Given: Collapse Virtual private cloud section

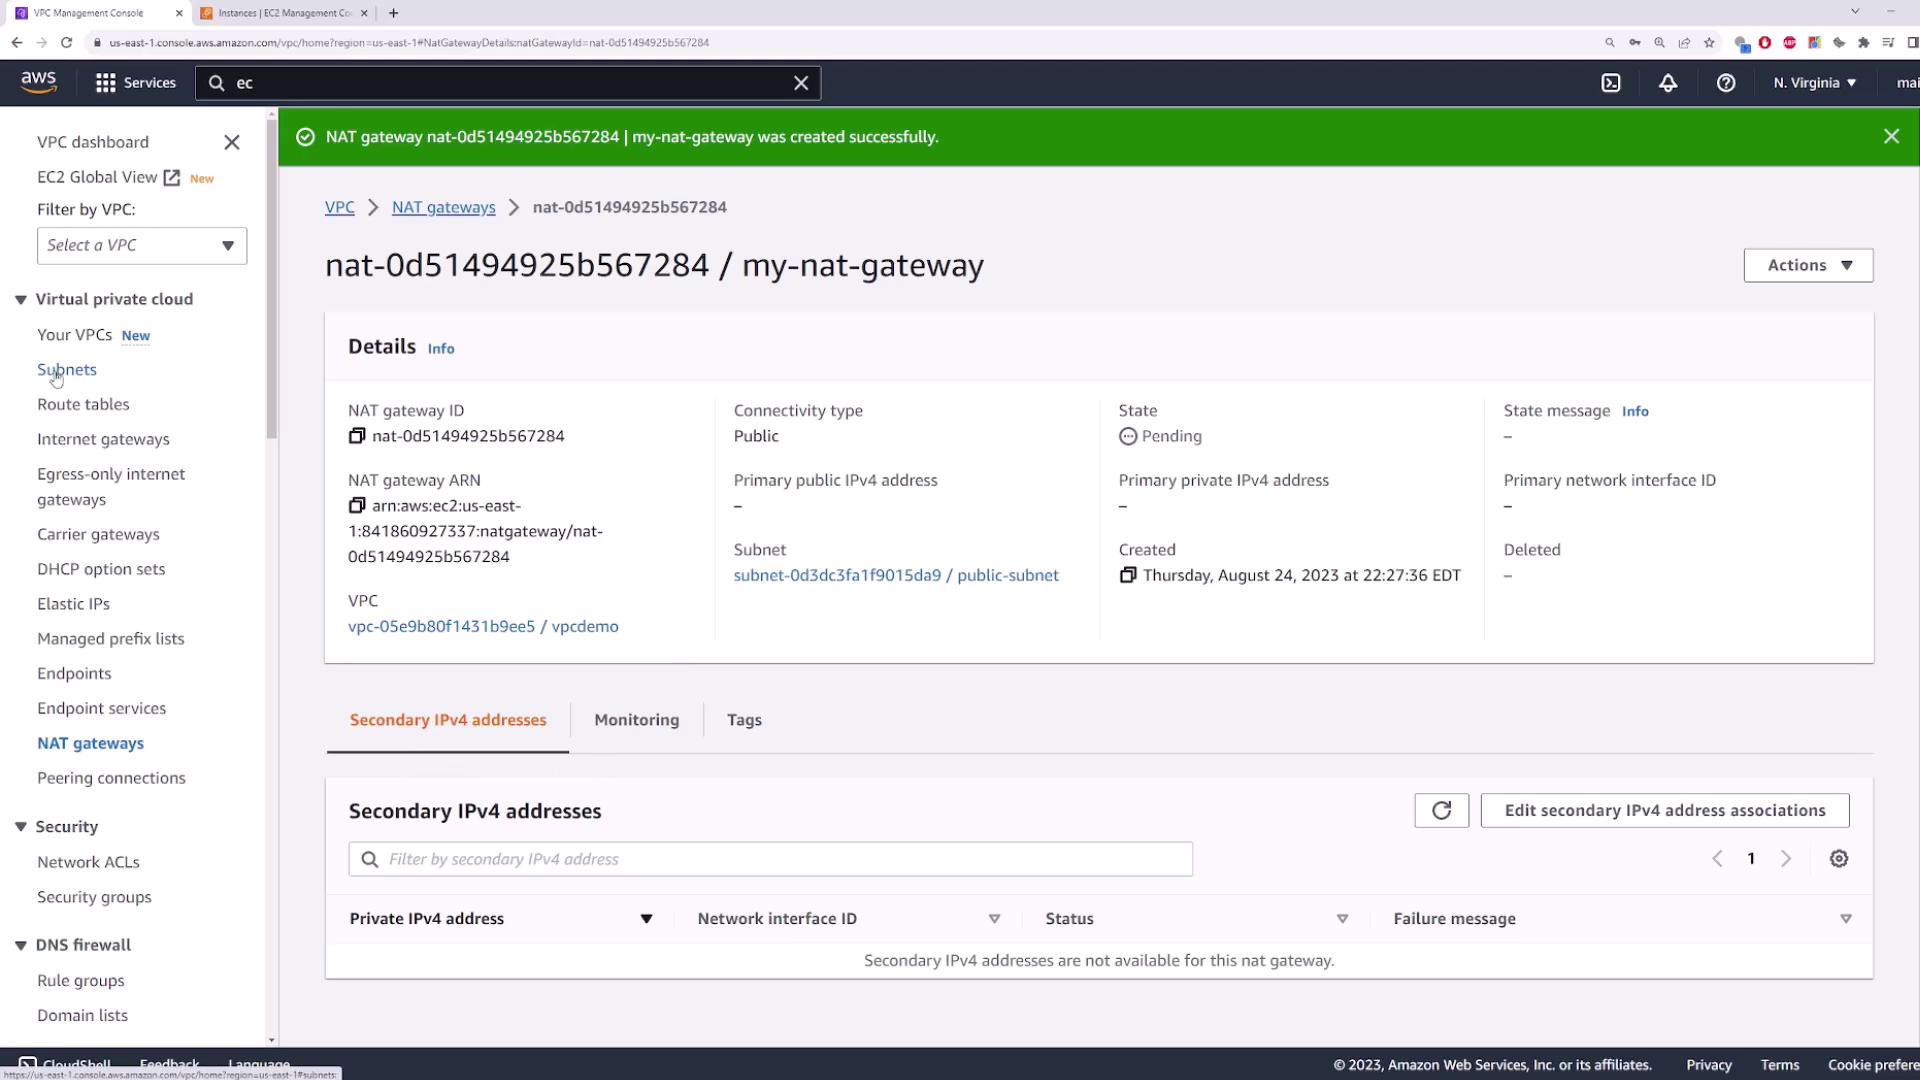Looking at the screenshot, I should tap(20, 300).
